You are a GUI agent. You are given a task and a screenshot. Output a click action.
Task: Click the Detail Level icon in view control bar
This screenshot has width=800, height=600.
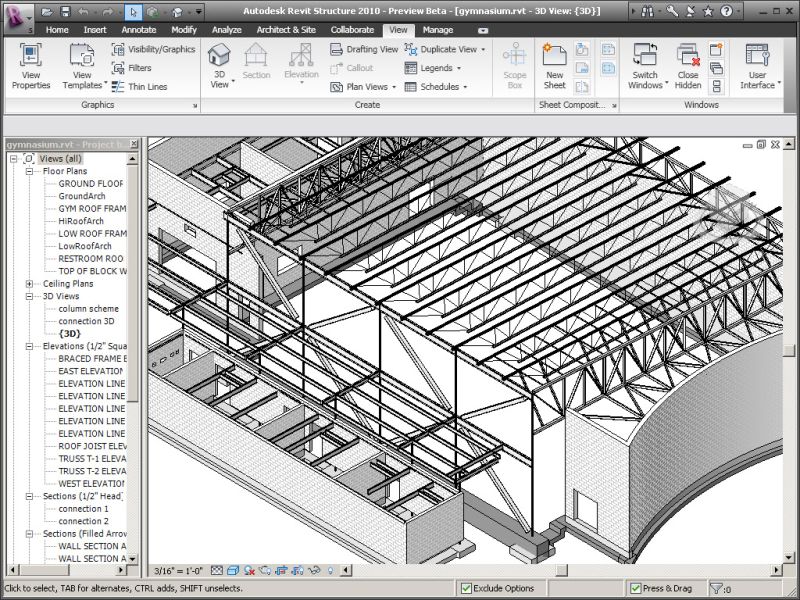click(x=217, y=570)
